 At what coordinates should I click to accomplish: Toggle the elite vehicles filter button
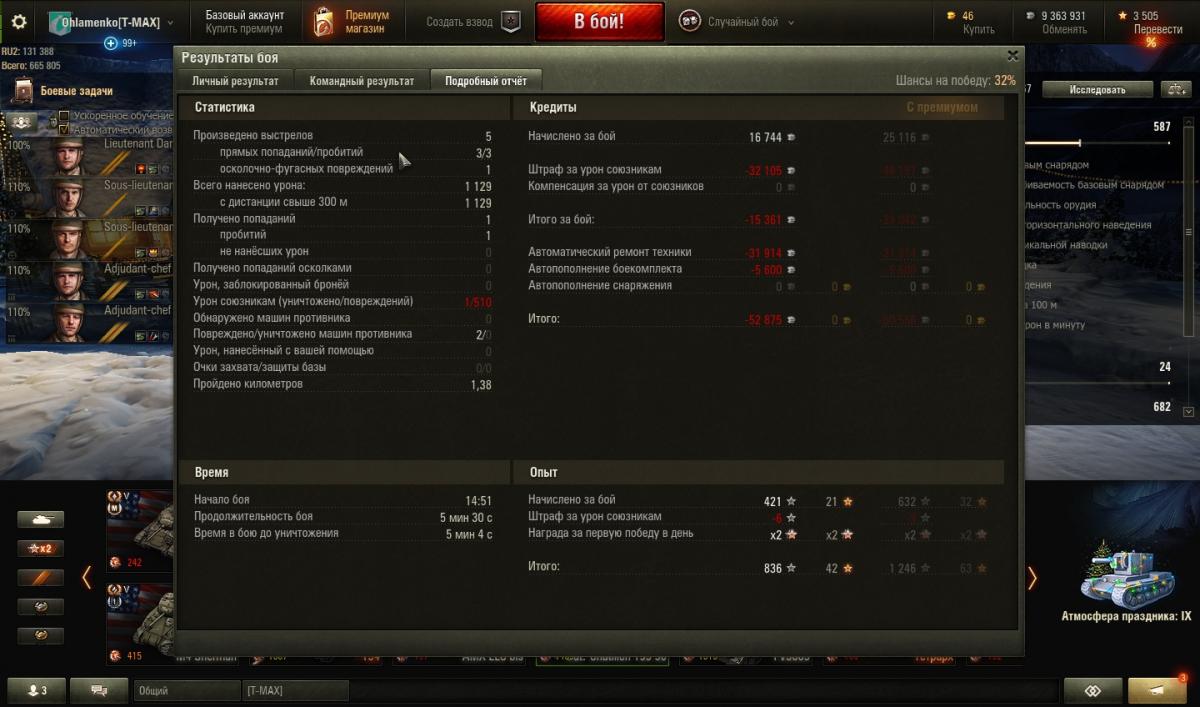(x=41, y=578)
